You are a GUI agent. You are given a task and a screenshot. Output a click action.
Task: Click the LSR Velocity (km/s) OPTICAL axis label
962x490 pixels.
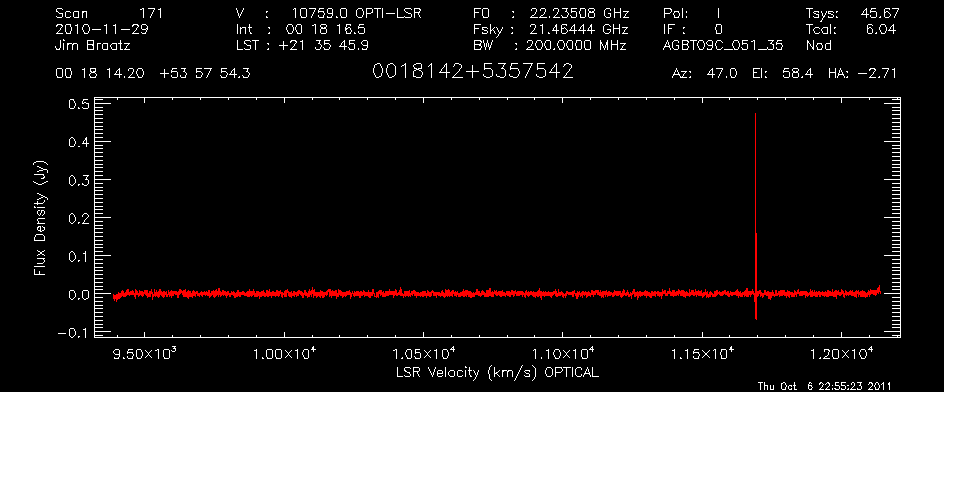click(498, 372)
